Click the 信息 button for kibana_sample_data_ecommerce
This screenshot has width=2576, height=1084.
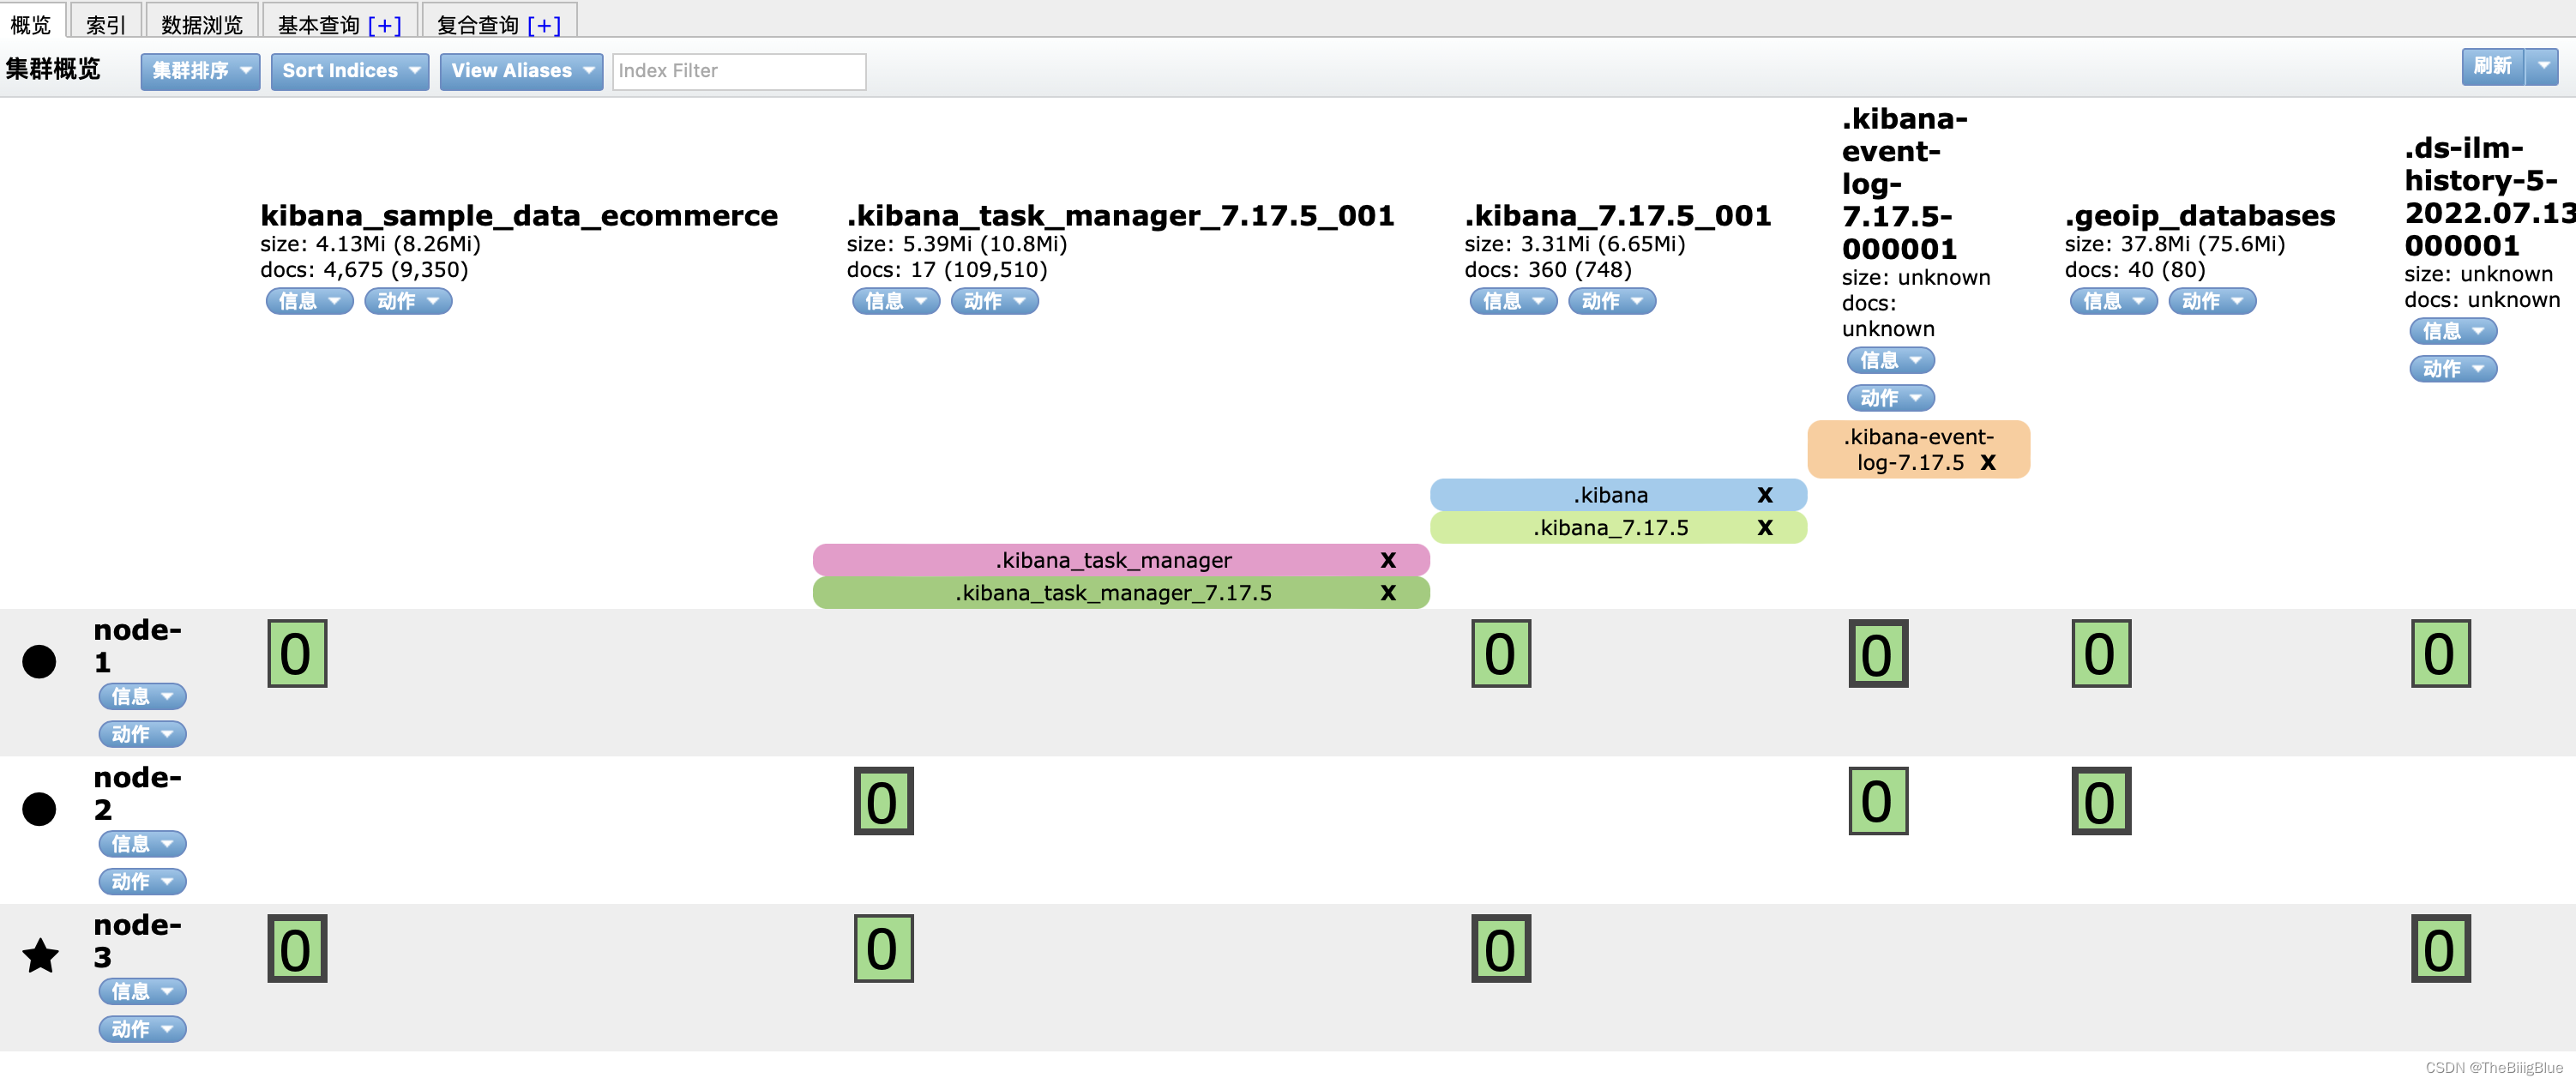point(304,300)
